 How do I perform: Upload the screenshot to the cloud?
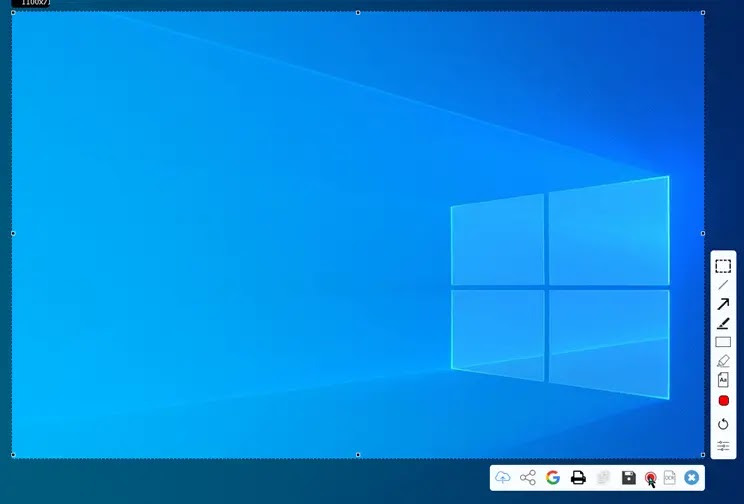click(x=502, y=477)
